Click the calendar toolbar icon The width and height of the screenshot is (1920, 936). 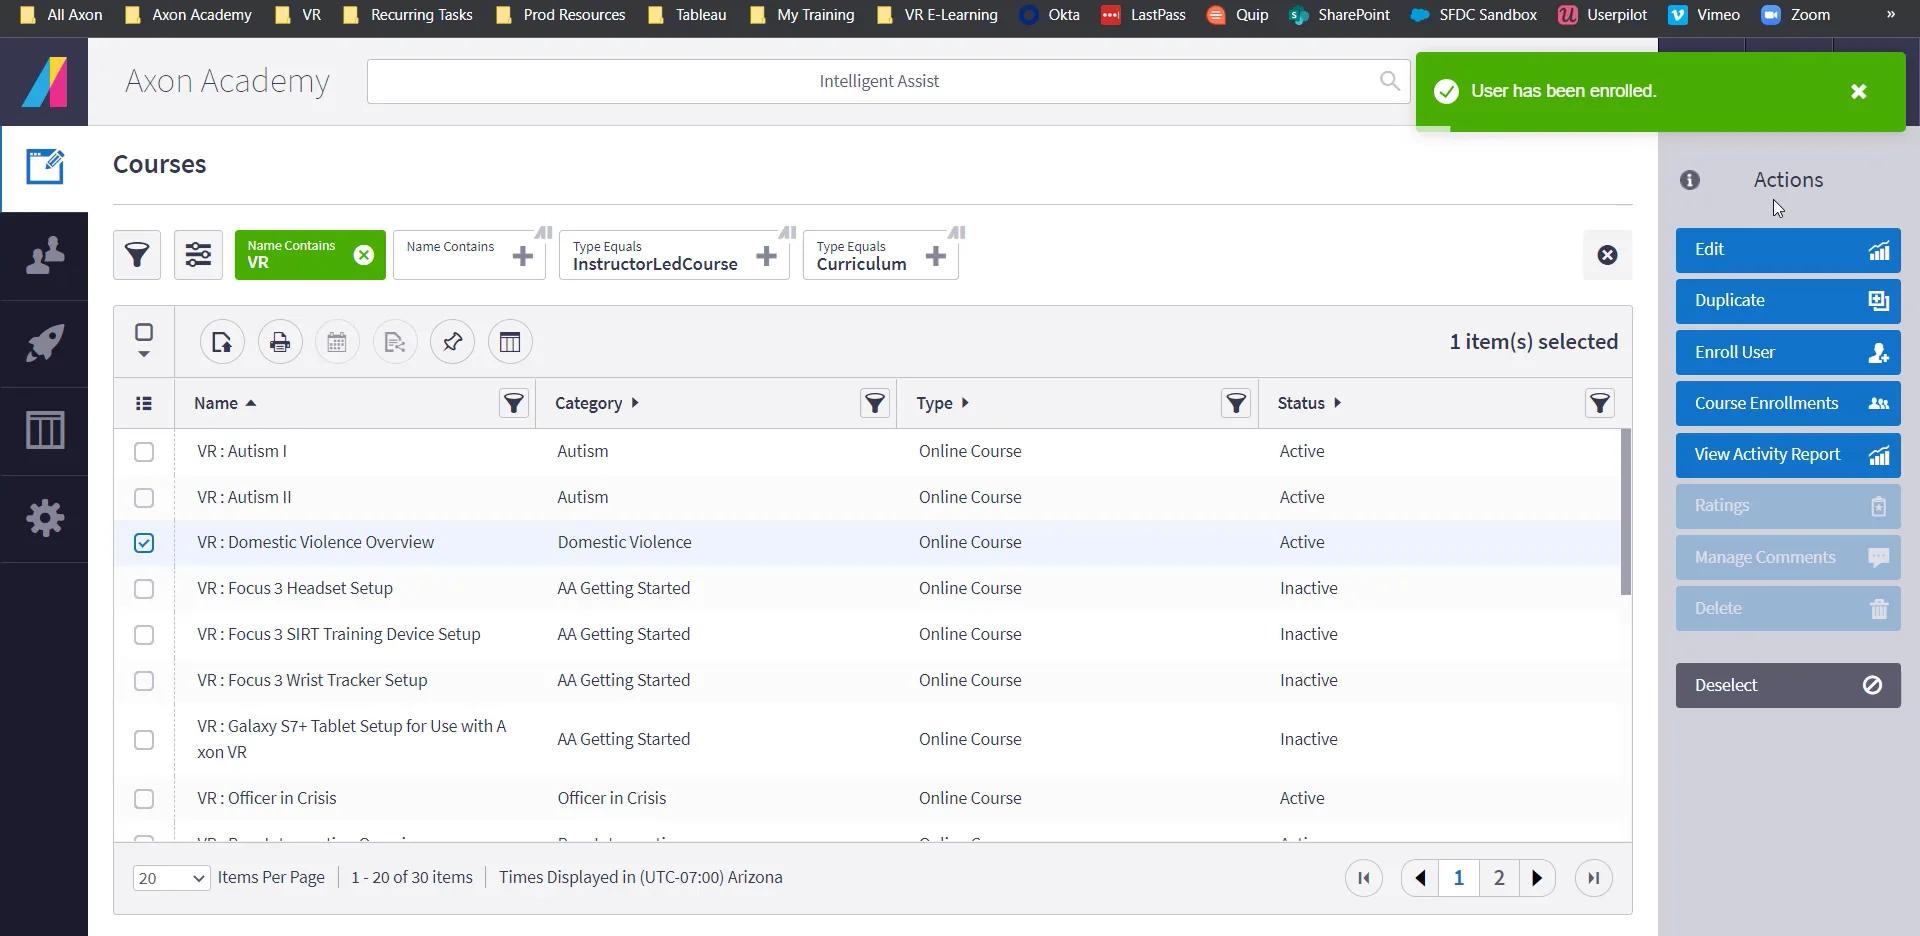tap(337, 342)
